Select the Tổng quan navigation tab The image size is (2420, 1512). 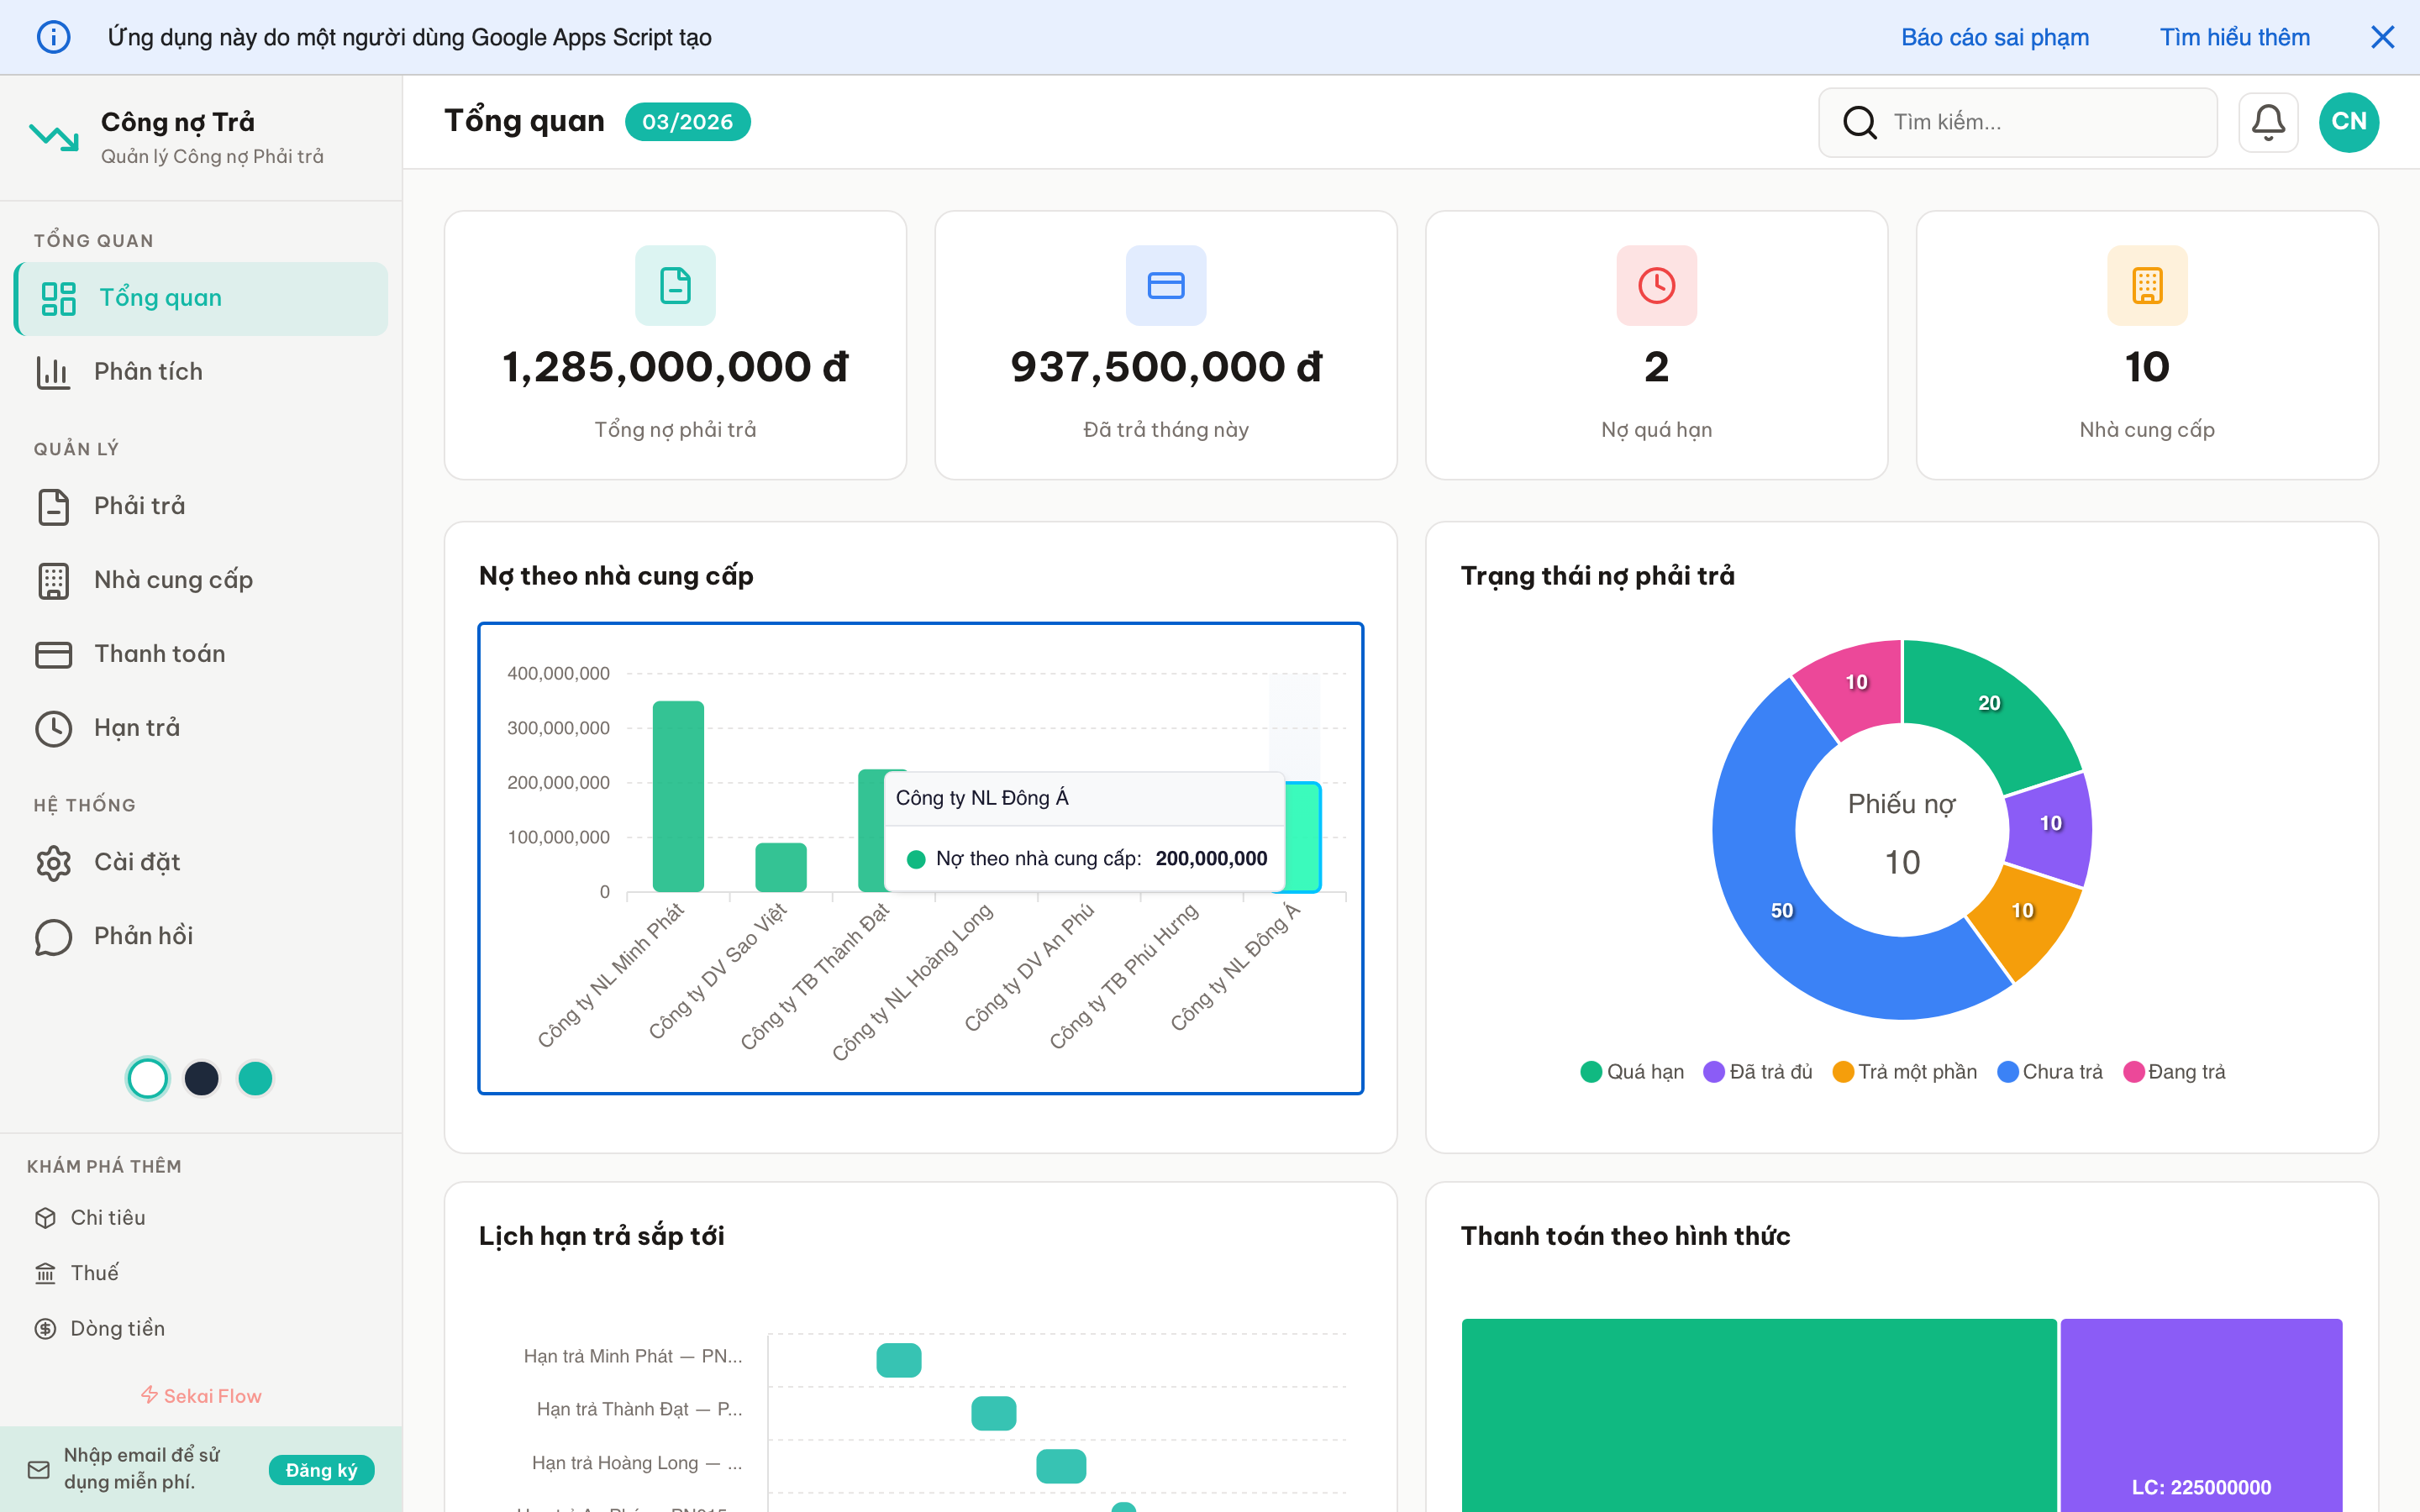click(159, 297)
